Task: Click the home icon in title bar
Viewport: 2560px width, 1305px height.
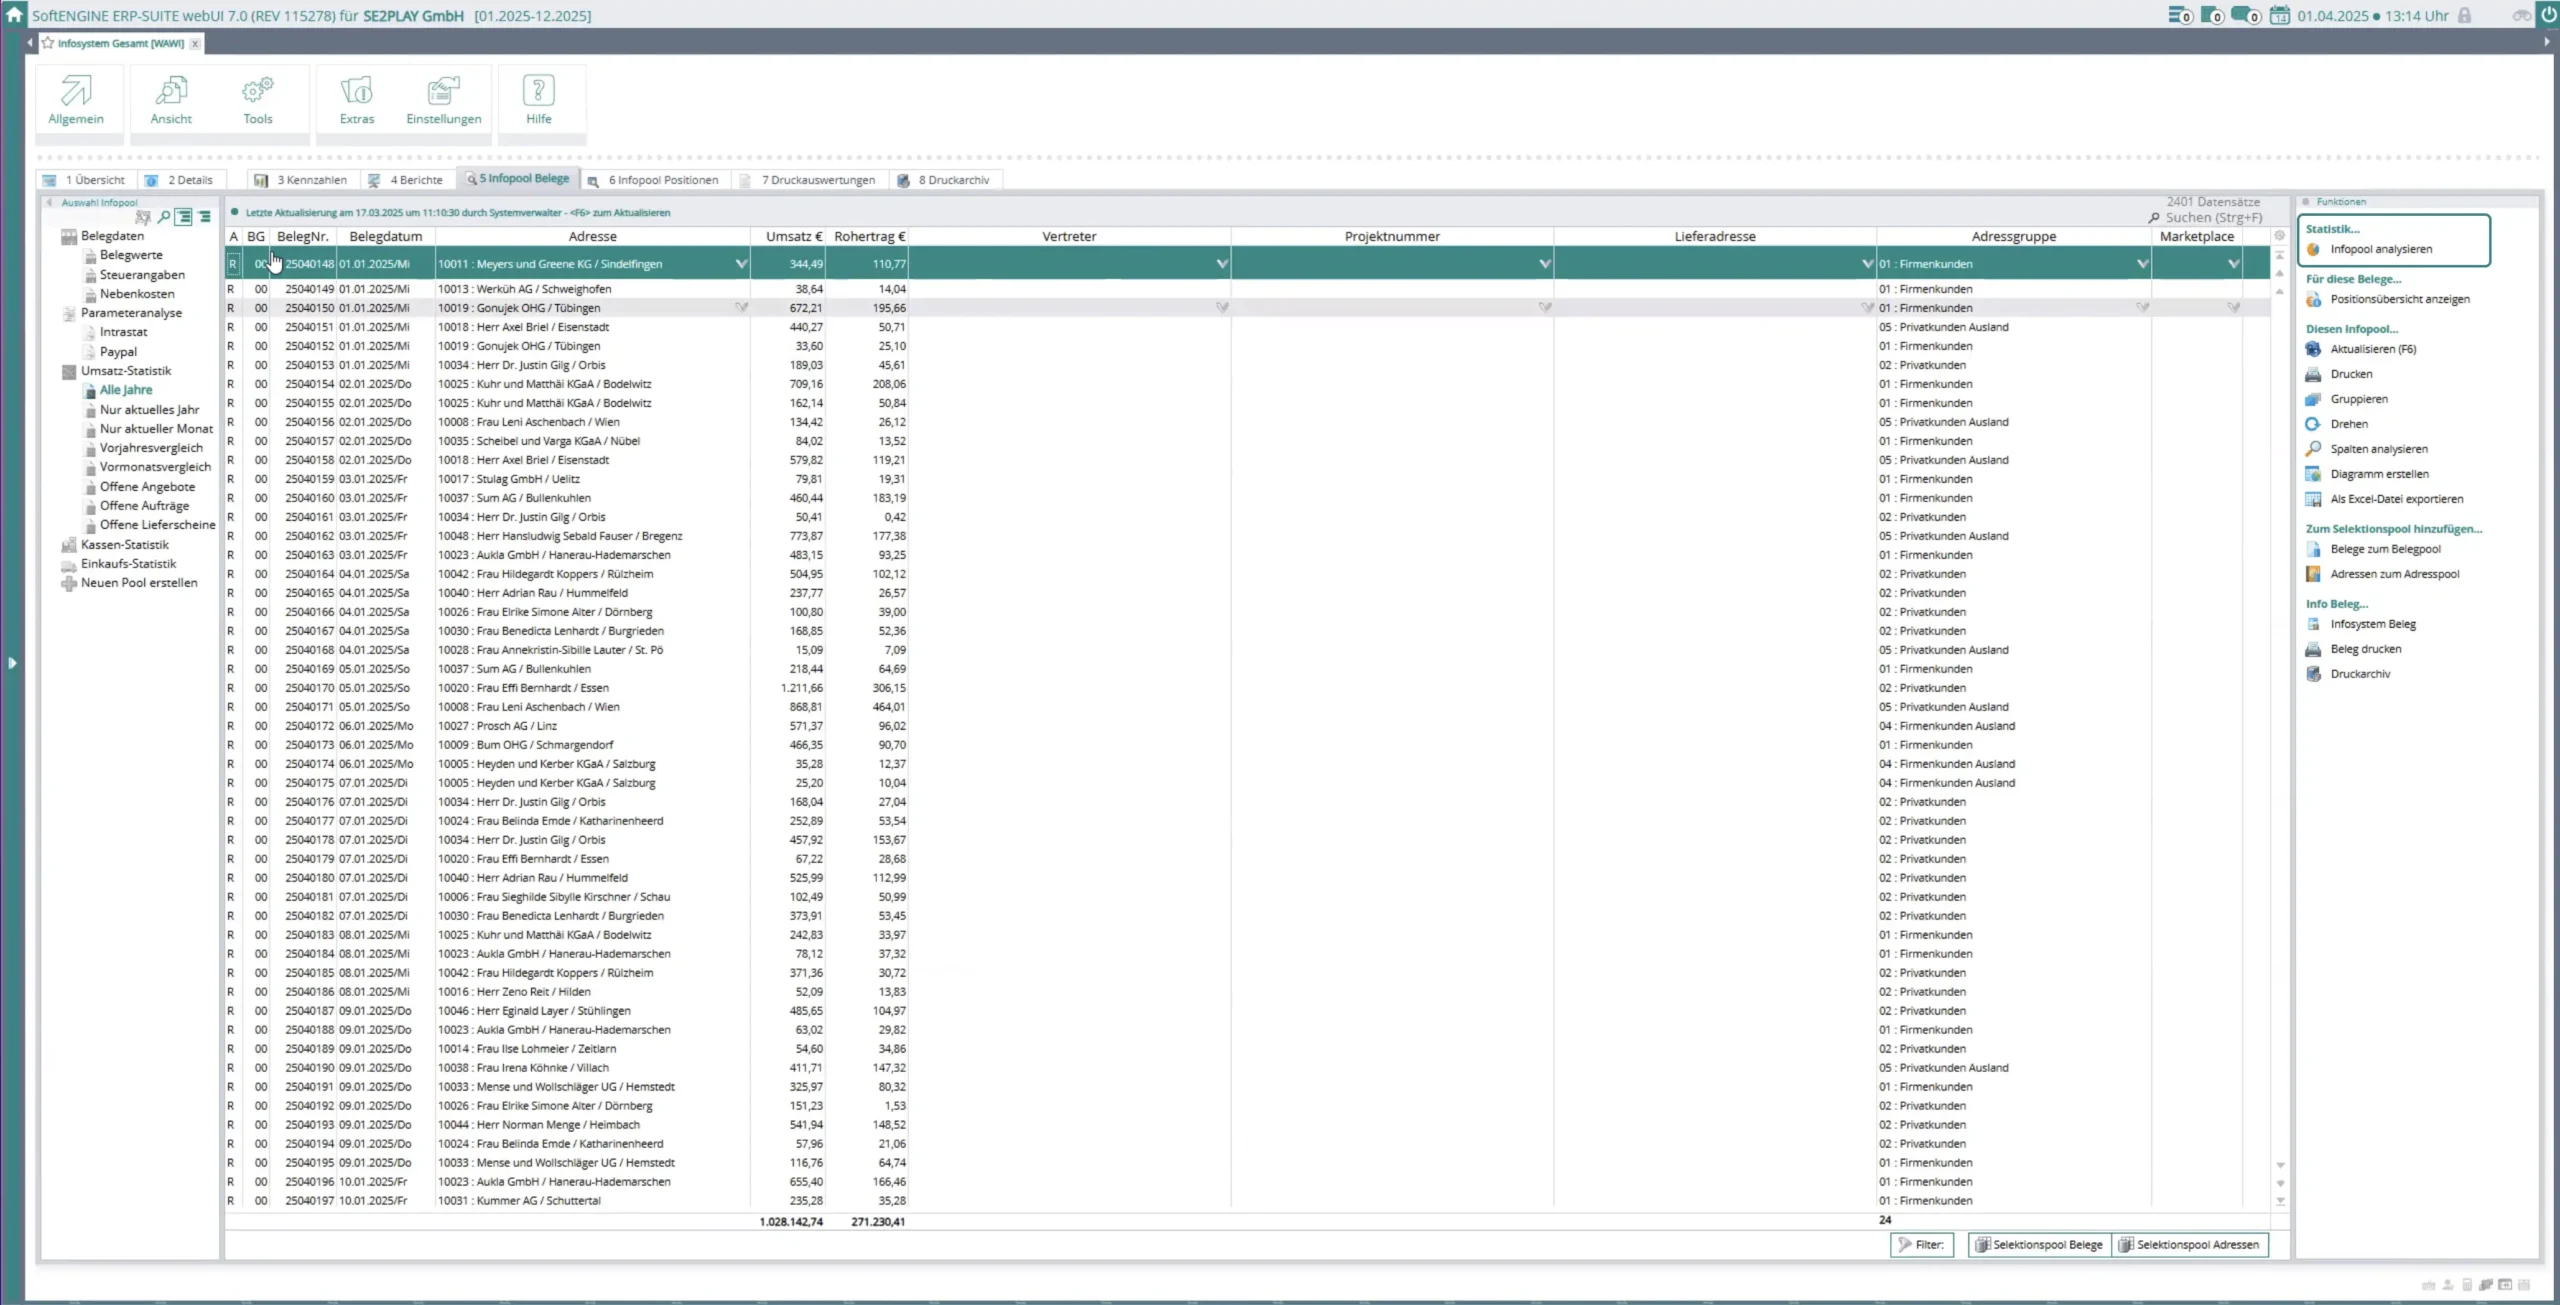Action: (x=14, y=15)
